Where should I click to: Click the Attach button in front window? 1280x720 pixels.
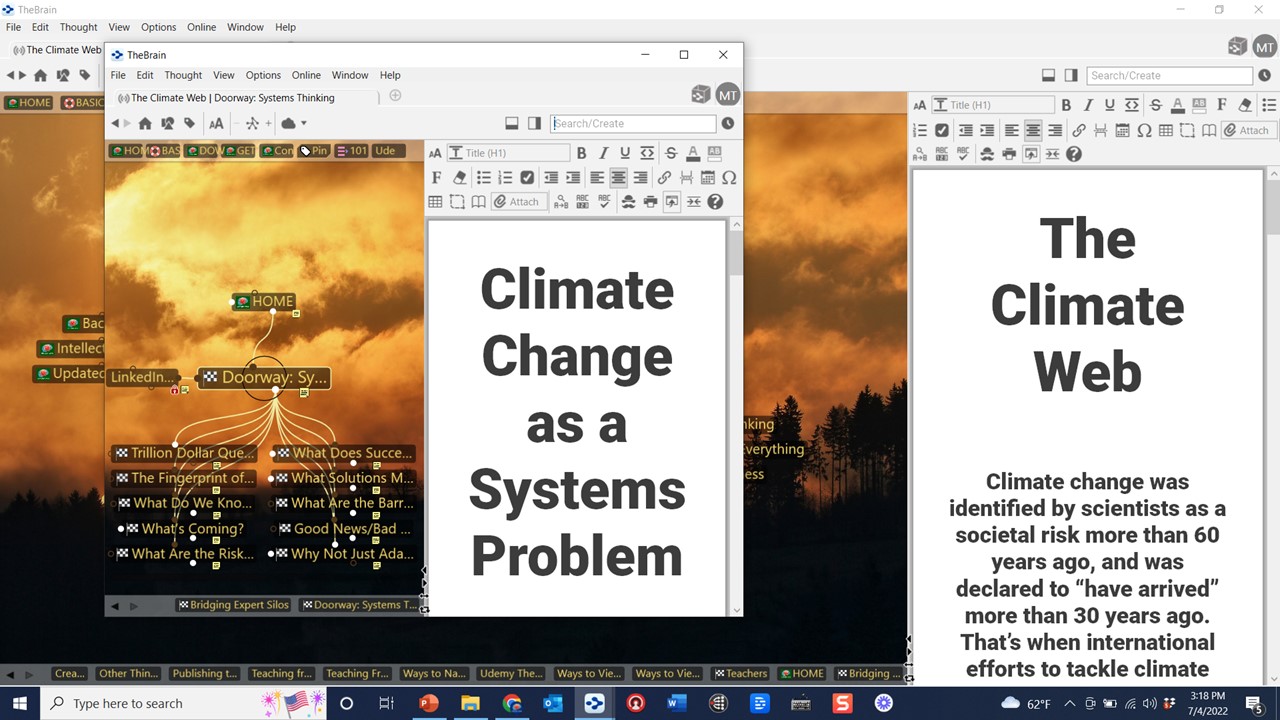coord(516,202)
